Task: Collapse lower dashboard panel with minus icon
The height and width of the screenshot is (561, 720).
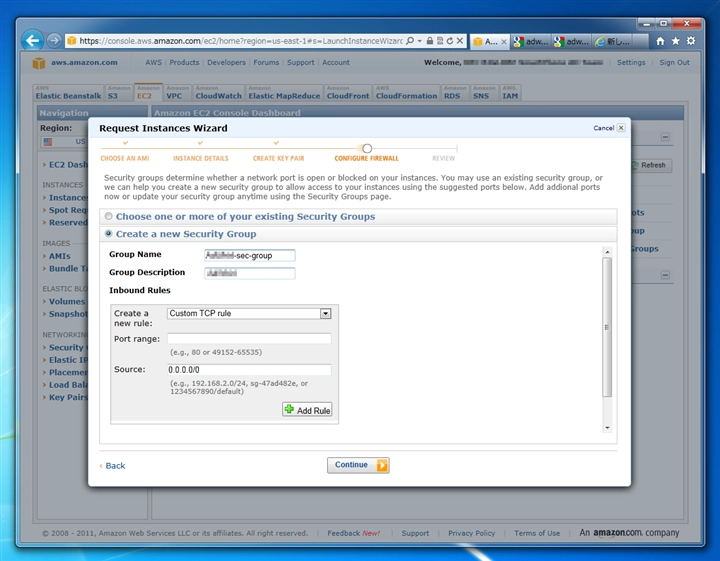Action: coord(665,275)
